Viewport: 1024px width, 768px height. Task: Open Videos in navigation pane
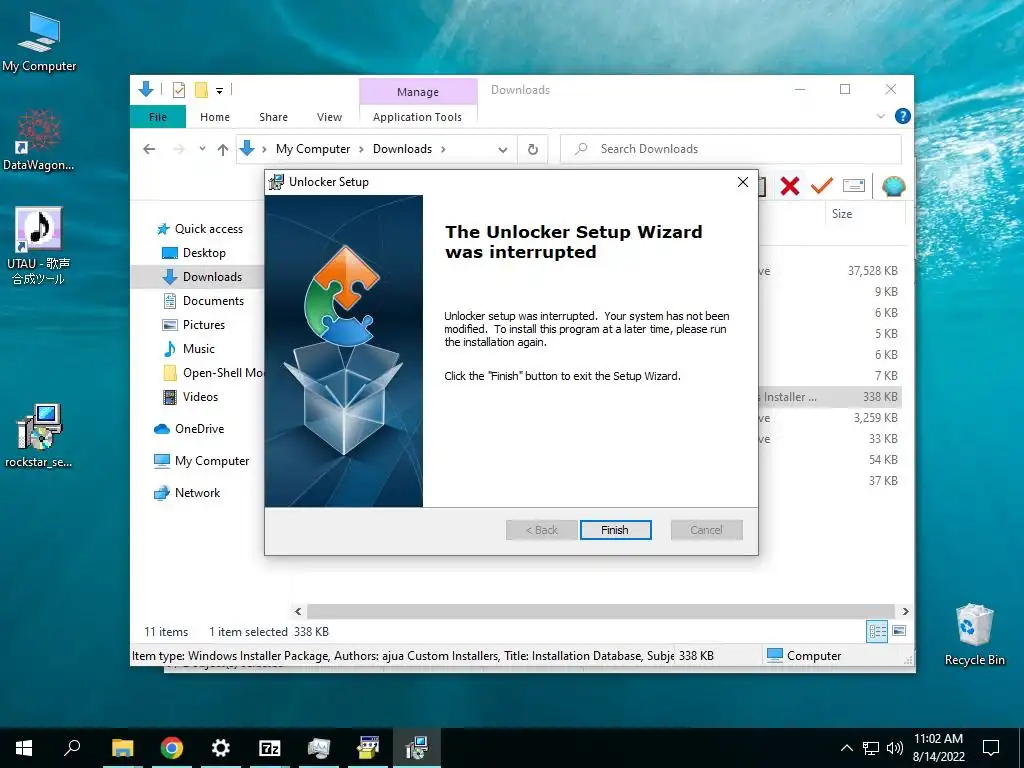tap(190, 397)
